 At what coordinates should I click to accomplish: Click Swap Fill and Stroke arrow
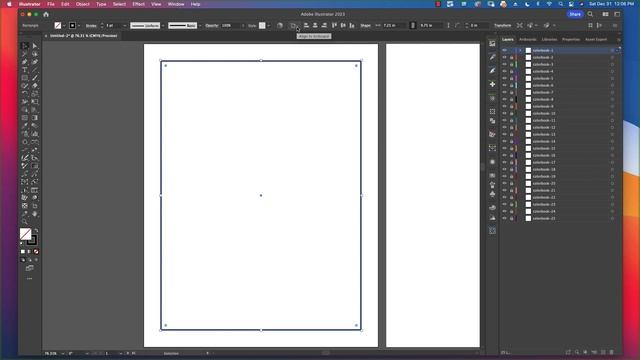(x=36, y=231)
